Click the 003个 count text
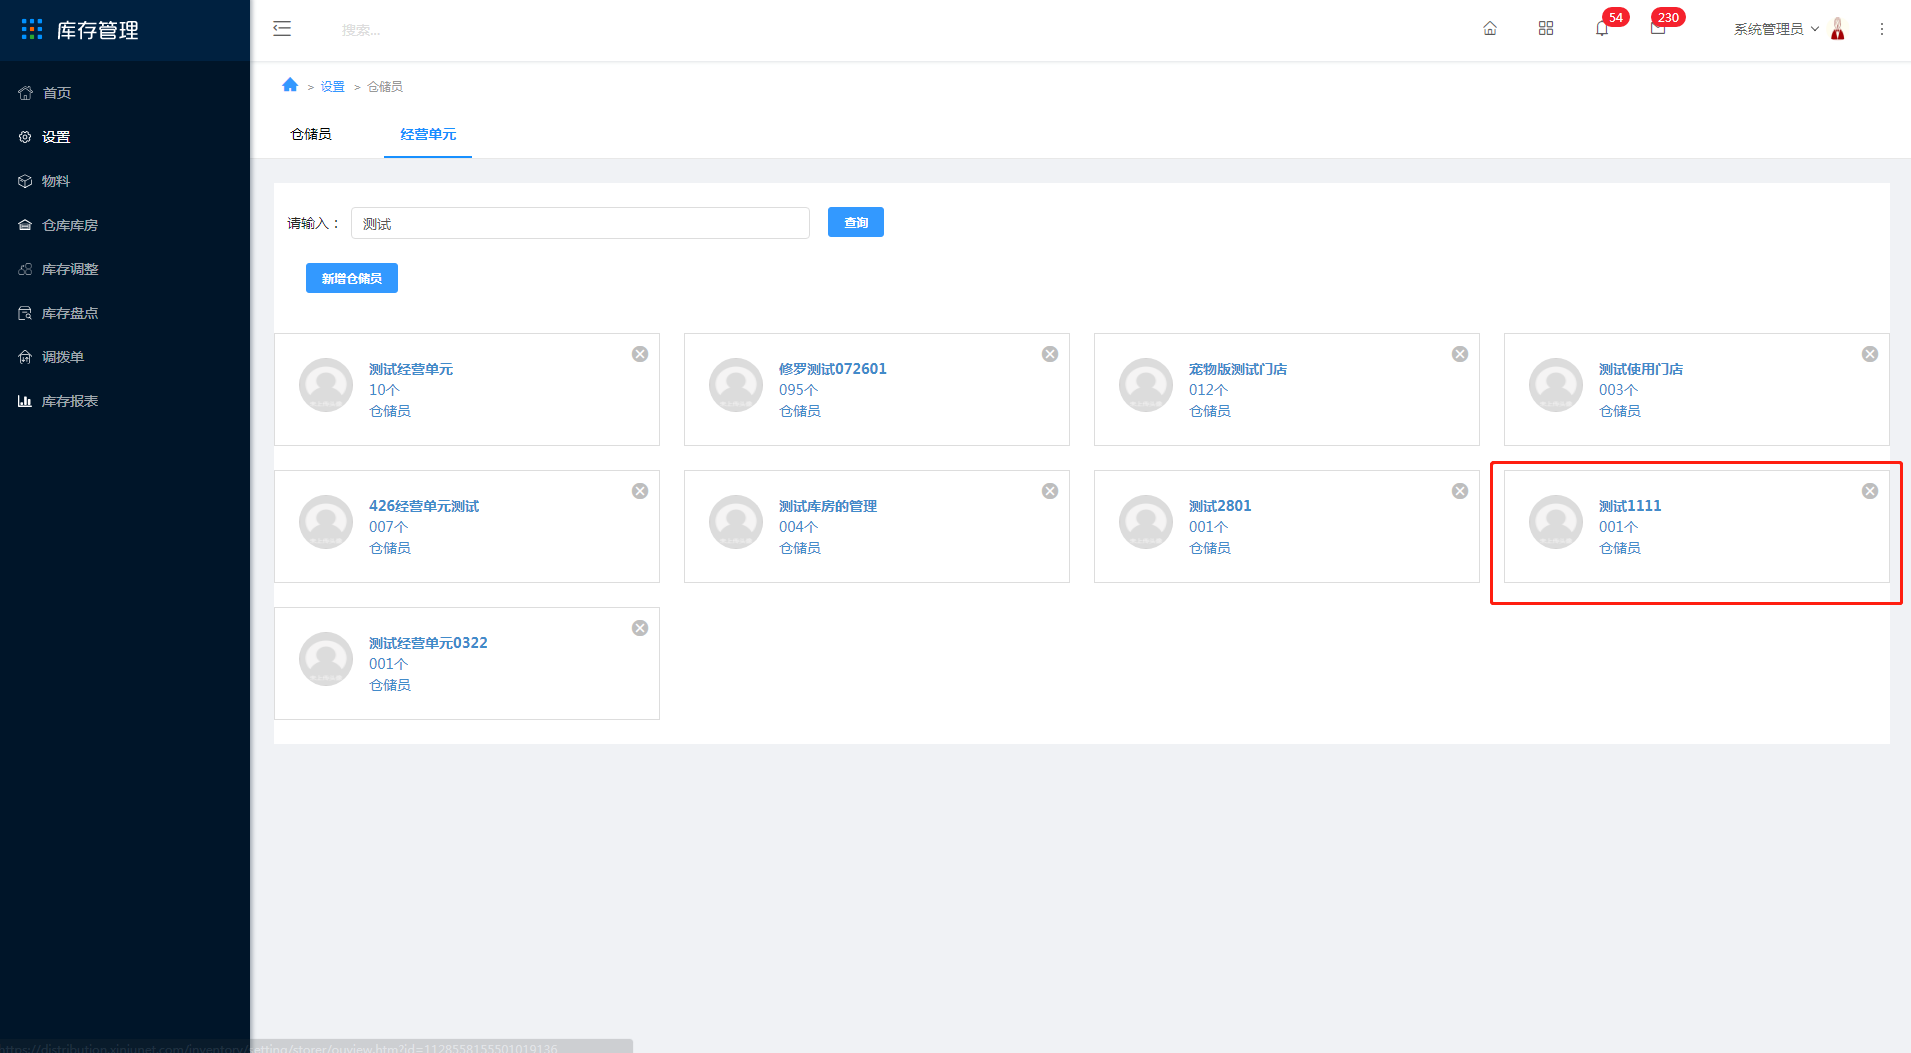 pyautogui.click(x=1618, y=390)
